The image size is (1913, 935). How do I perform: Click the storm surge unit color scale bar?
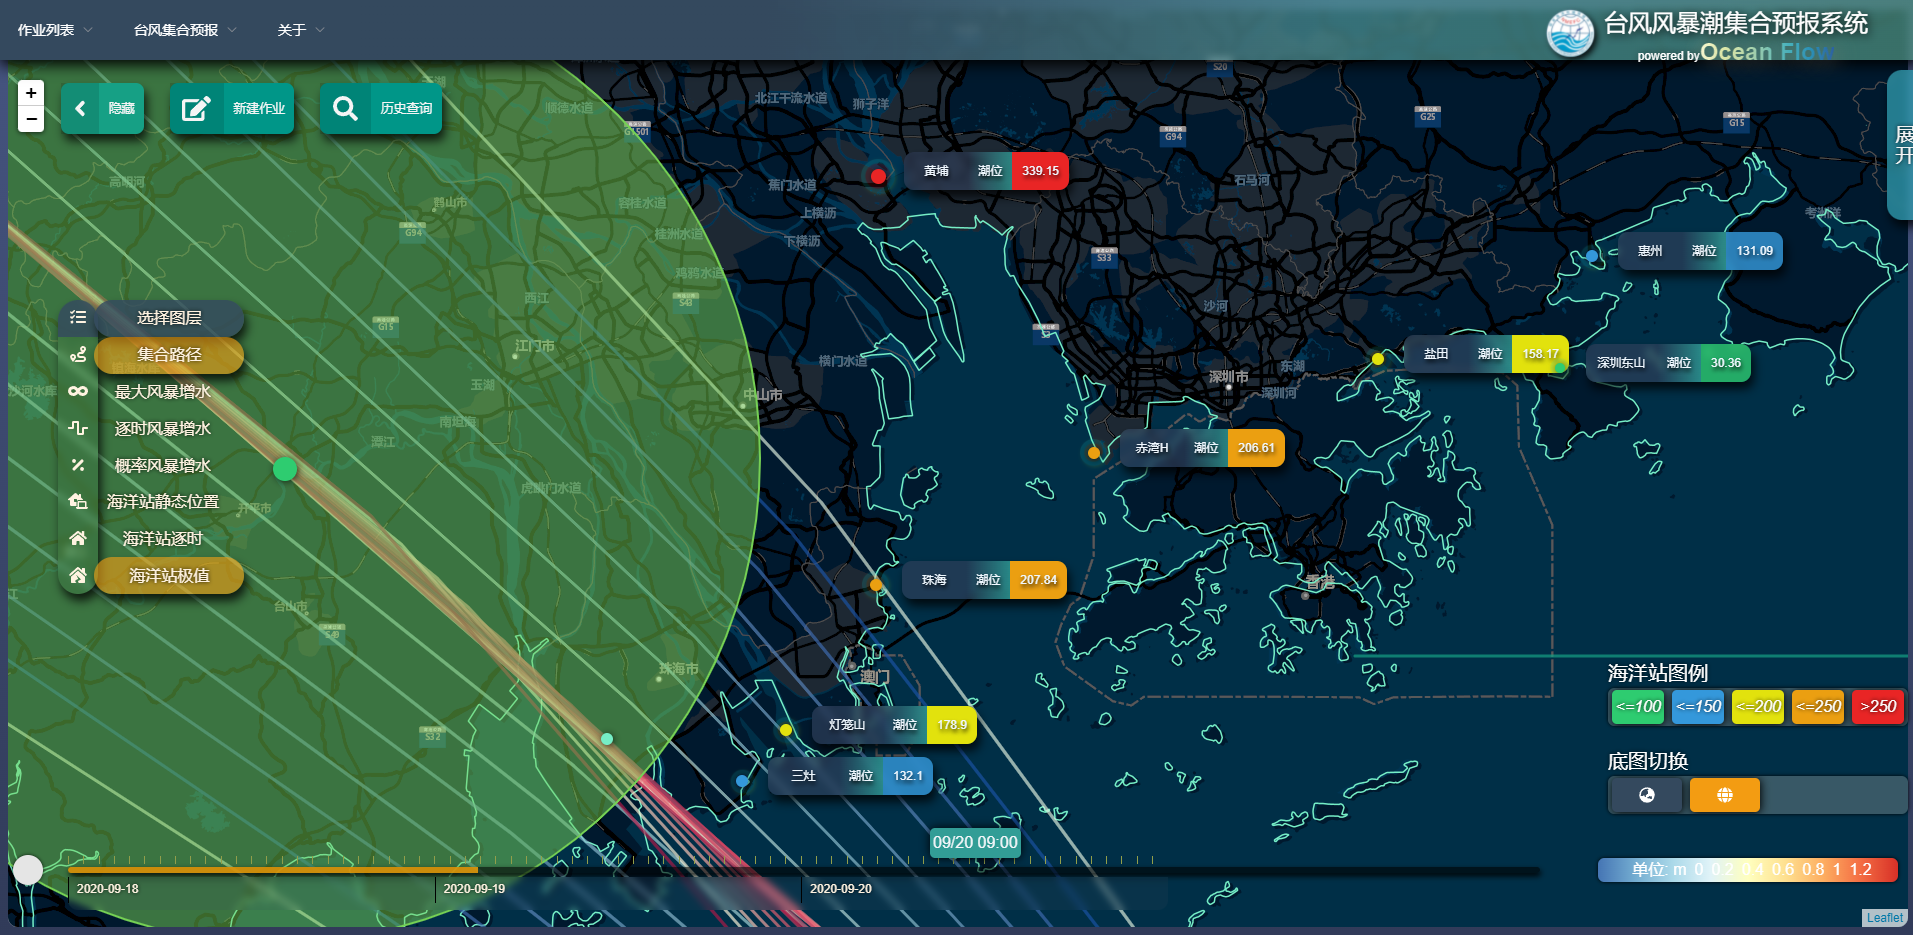[x=1747, y=870]
